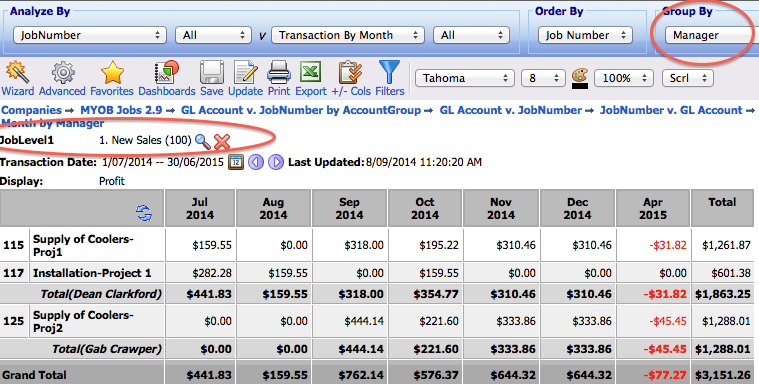Go to previous date period arrow
This screenshot has width=759, height=390.
point(256,162)
